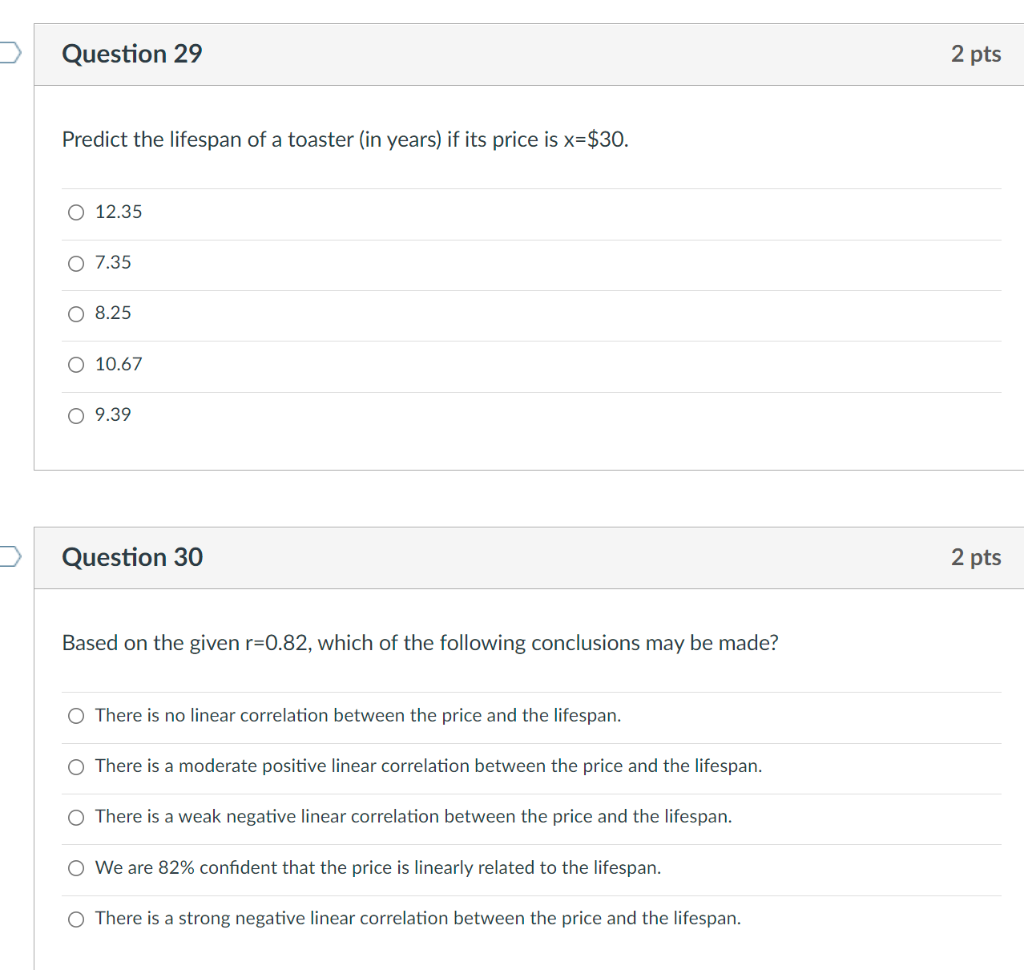
Task: Select the answer 9.39
Action: [x=76, y=415]
